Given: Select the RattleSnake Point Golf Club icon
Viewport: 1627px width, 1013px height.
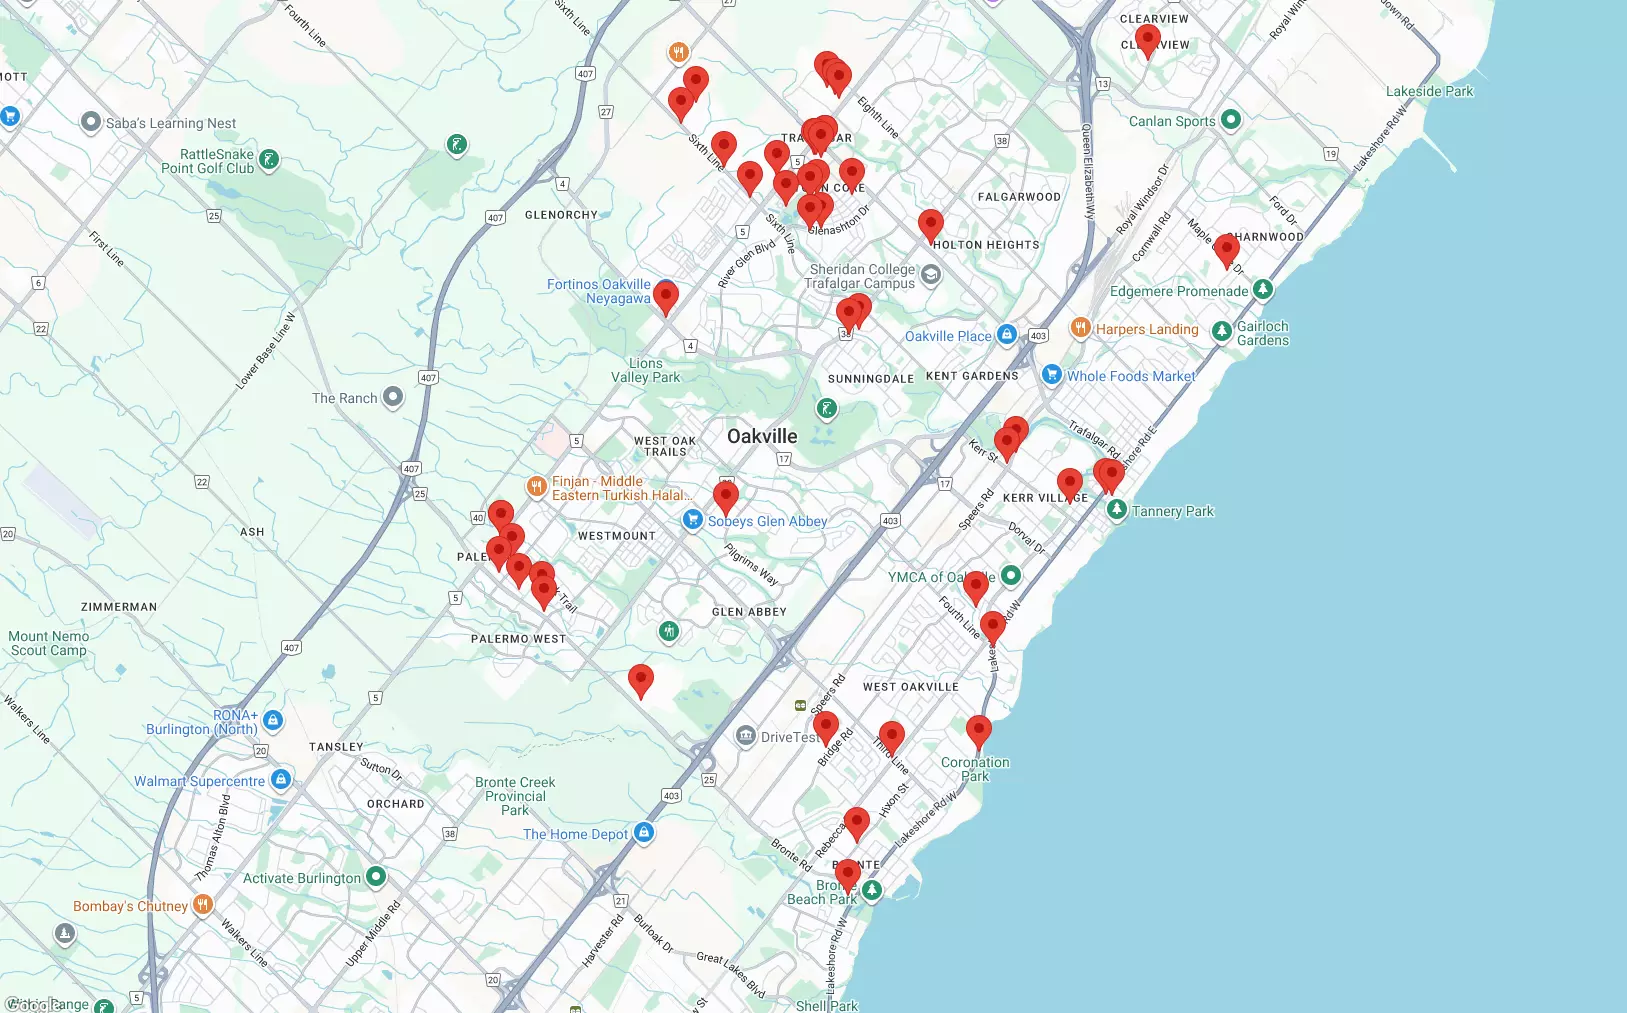Looking at the screenshot, I should pyautogui.click(x=269, y=160).
